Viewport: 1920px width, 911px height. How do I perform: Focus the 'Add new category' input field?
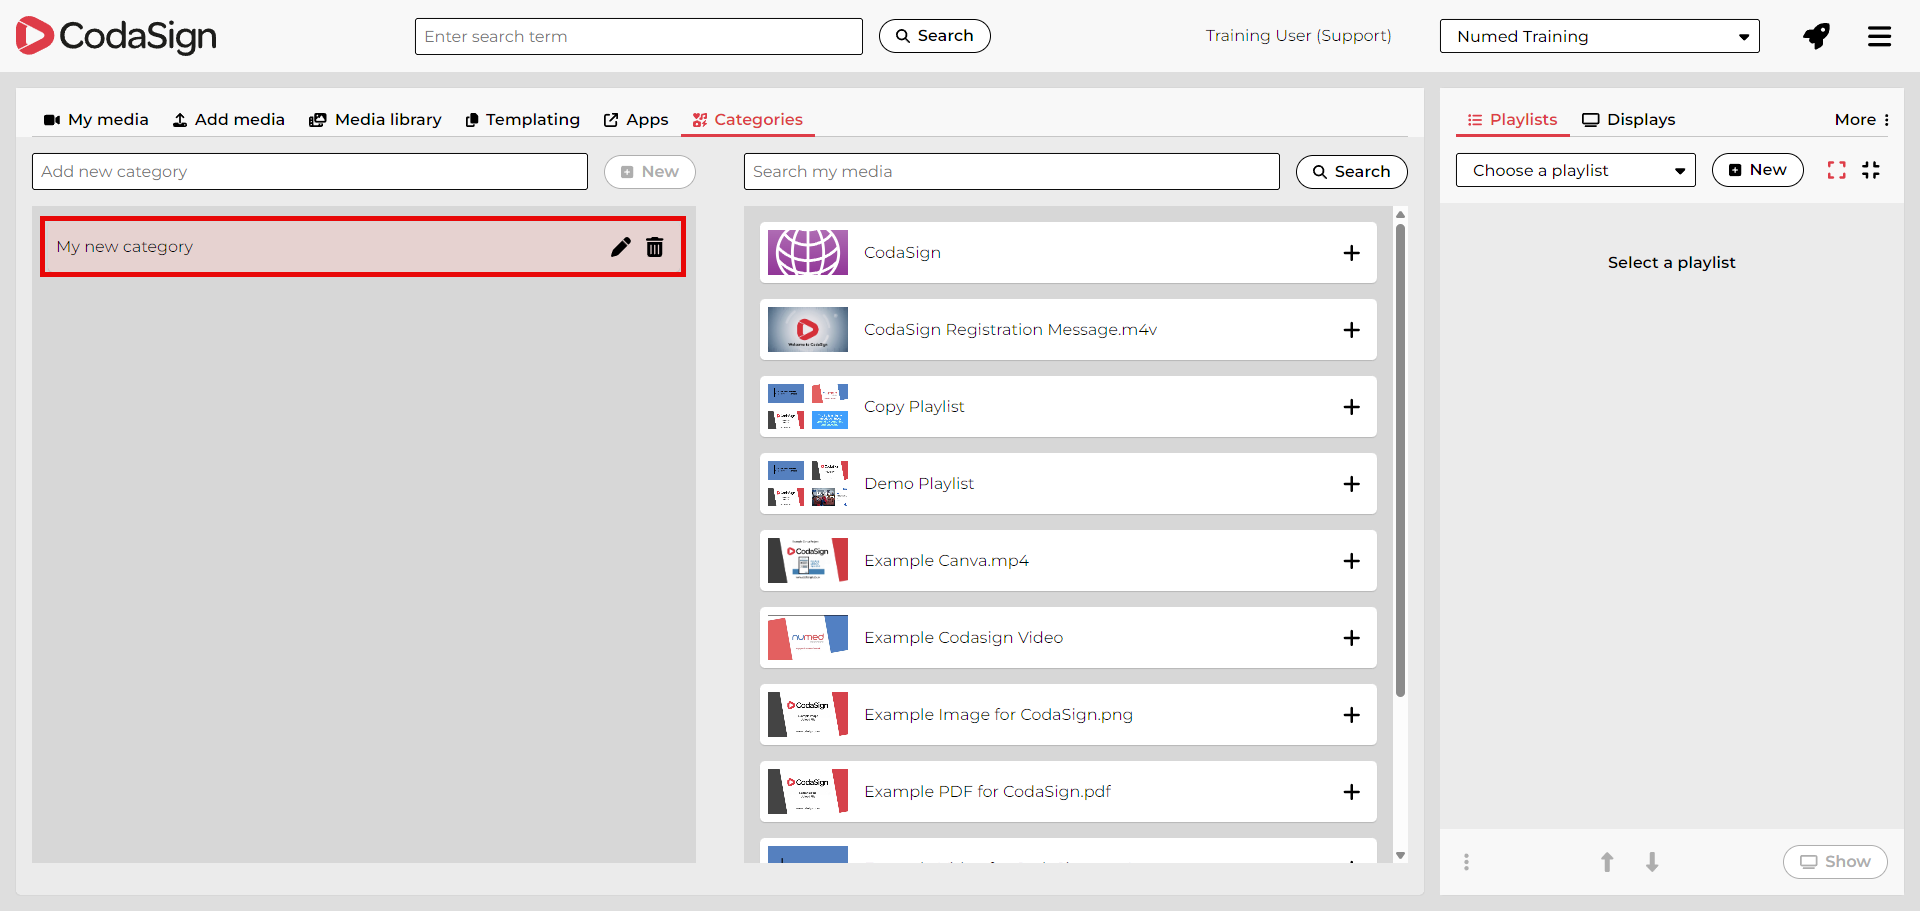(310, 172)
